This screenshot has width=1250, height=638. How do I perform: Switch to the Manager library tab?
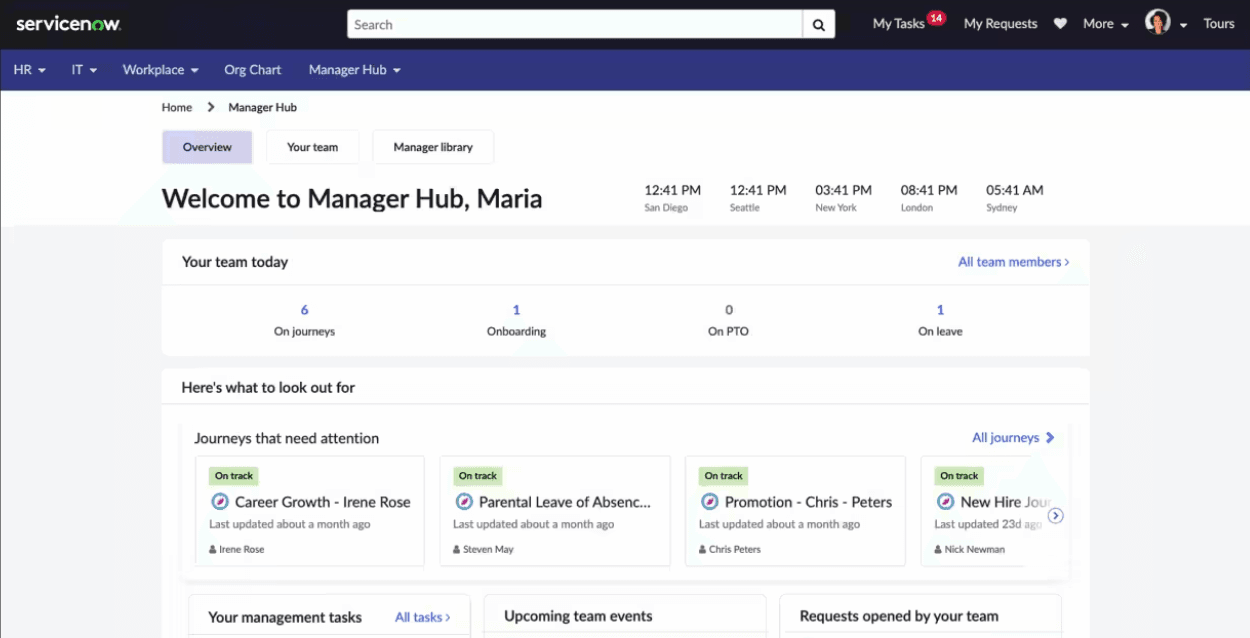433,147
